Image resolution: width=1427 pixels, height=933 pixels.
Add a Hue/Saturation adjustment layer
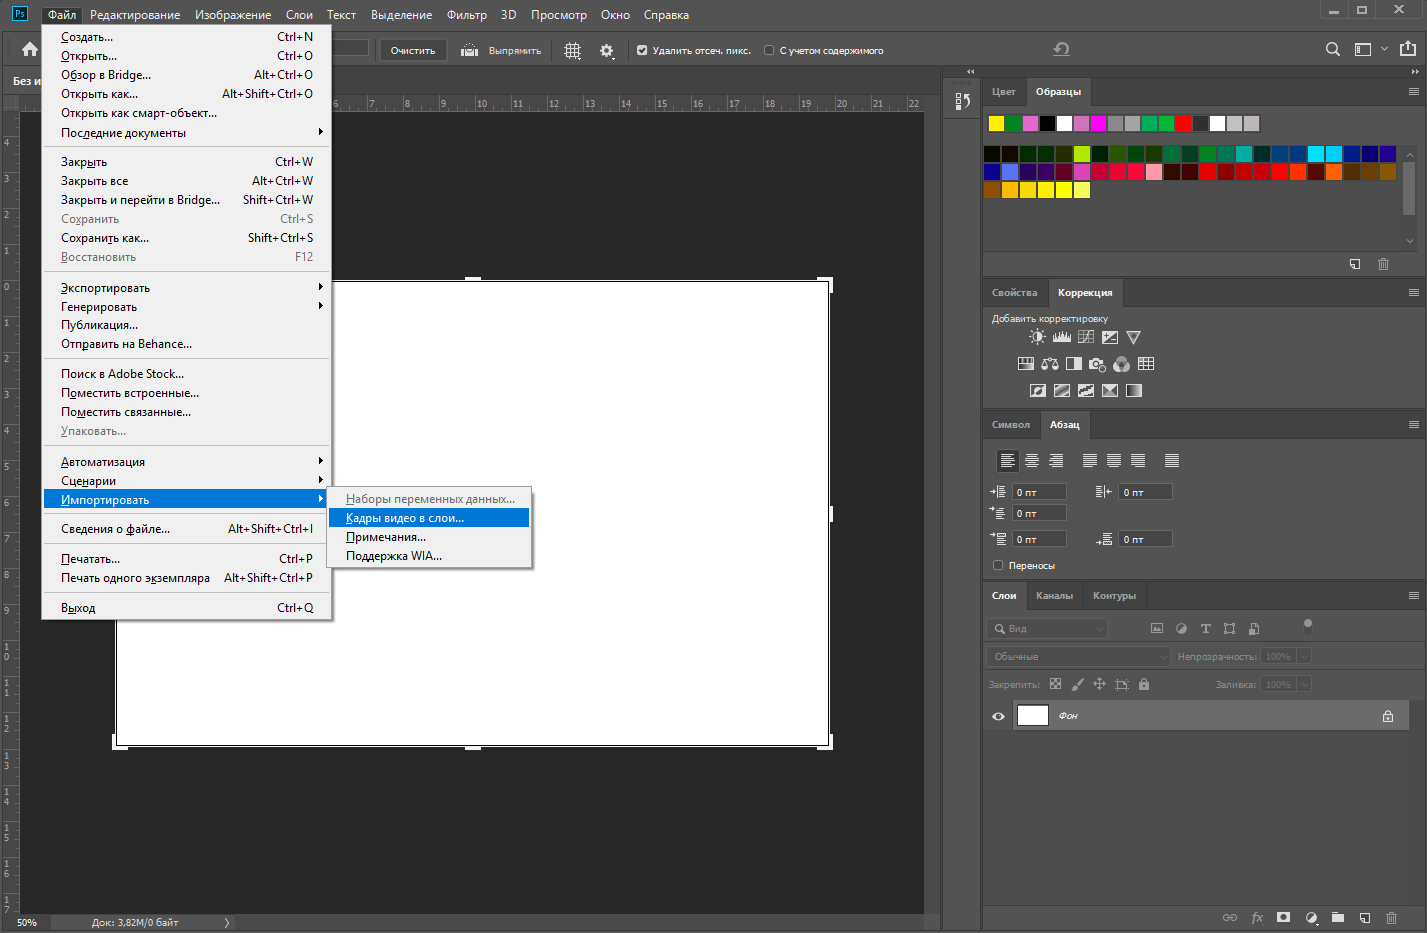click(x=1025, y=364)
